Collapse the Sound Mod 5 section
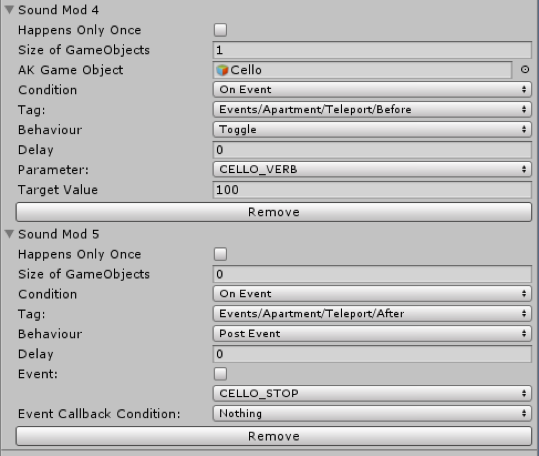 pyautogui.click(x=9, y=234)
